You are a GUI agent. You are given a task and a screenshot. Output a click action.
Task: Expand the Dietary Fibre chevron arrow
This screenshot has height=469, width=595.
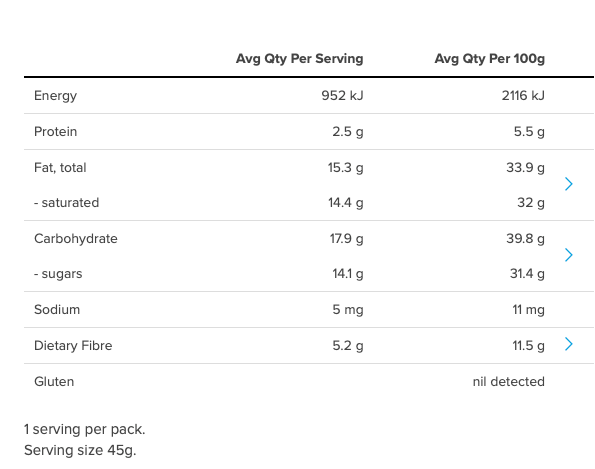568,344
